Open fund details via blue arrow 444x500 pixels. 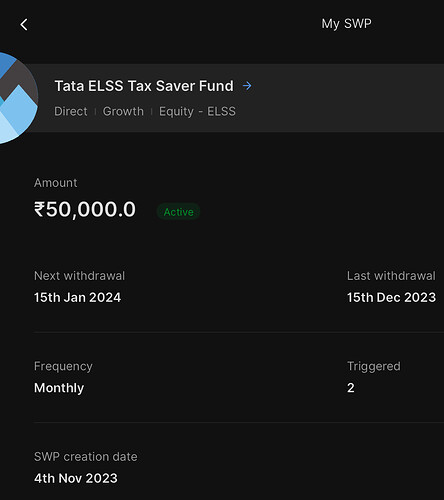pyautogui.click(x=247, y=86)
